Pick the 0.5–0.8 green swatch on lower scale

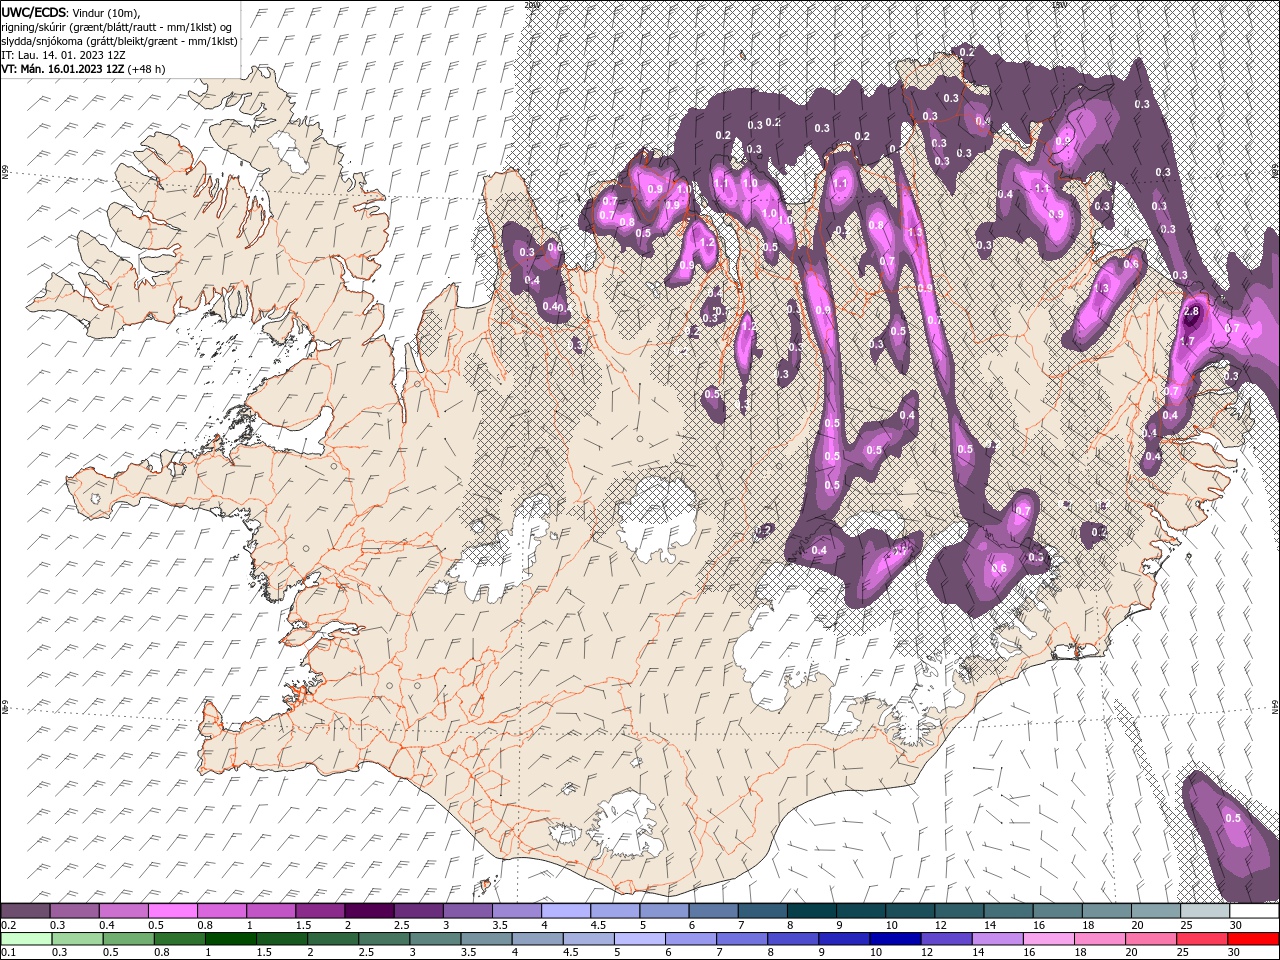coord(127,939)
